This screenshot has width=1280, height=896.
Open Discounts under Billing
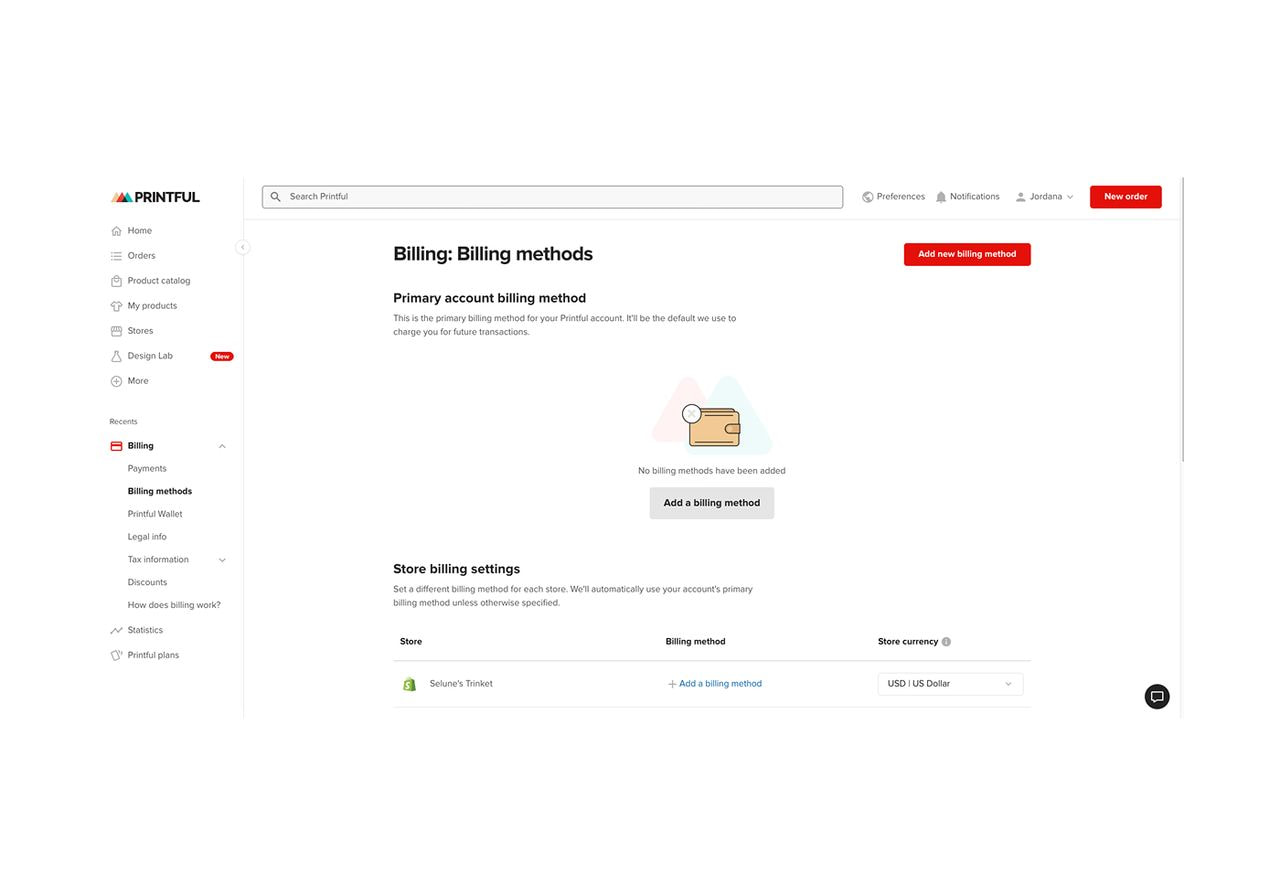pyautogui.click(x=147, y=582)
